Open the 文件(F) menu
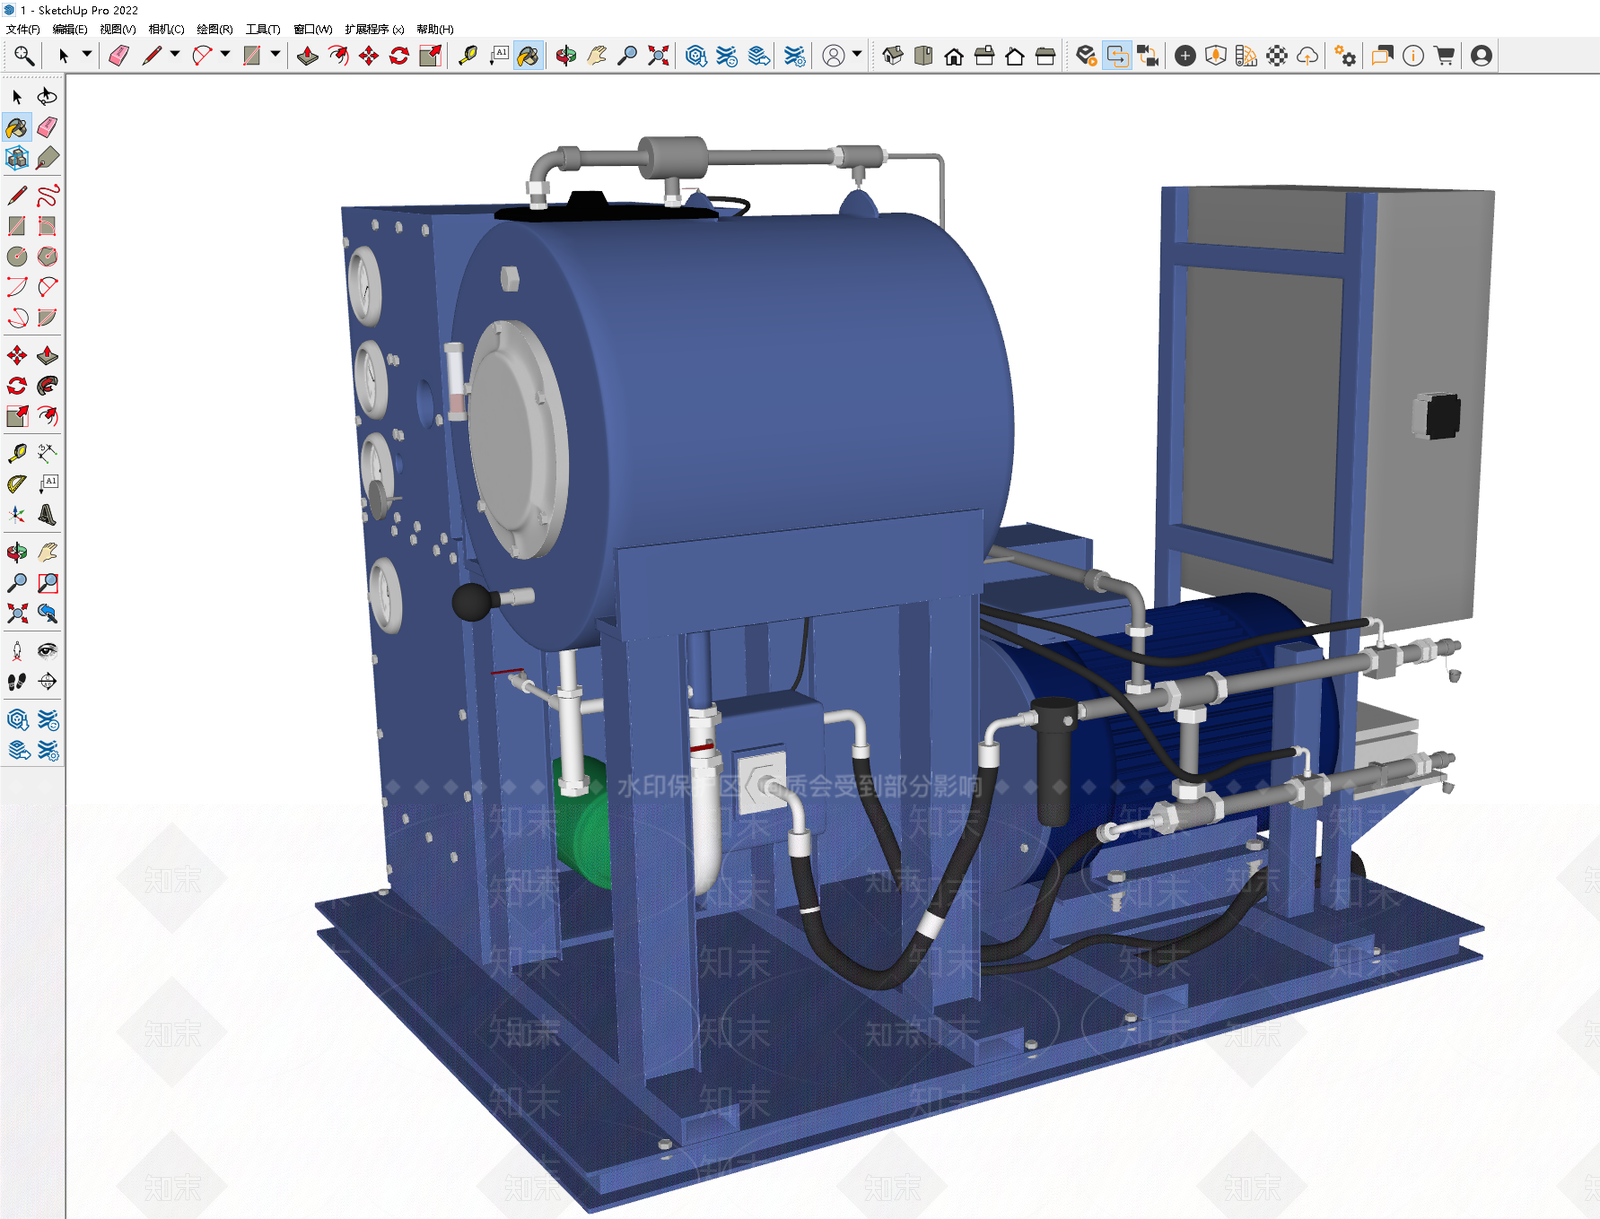 23,29
